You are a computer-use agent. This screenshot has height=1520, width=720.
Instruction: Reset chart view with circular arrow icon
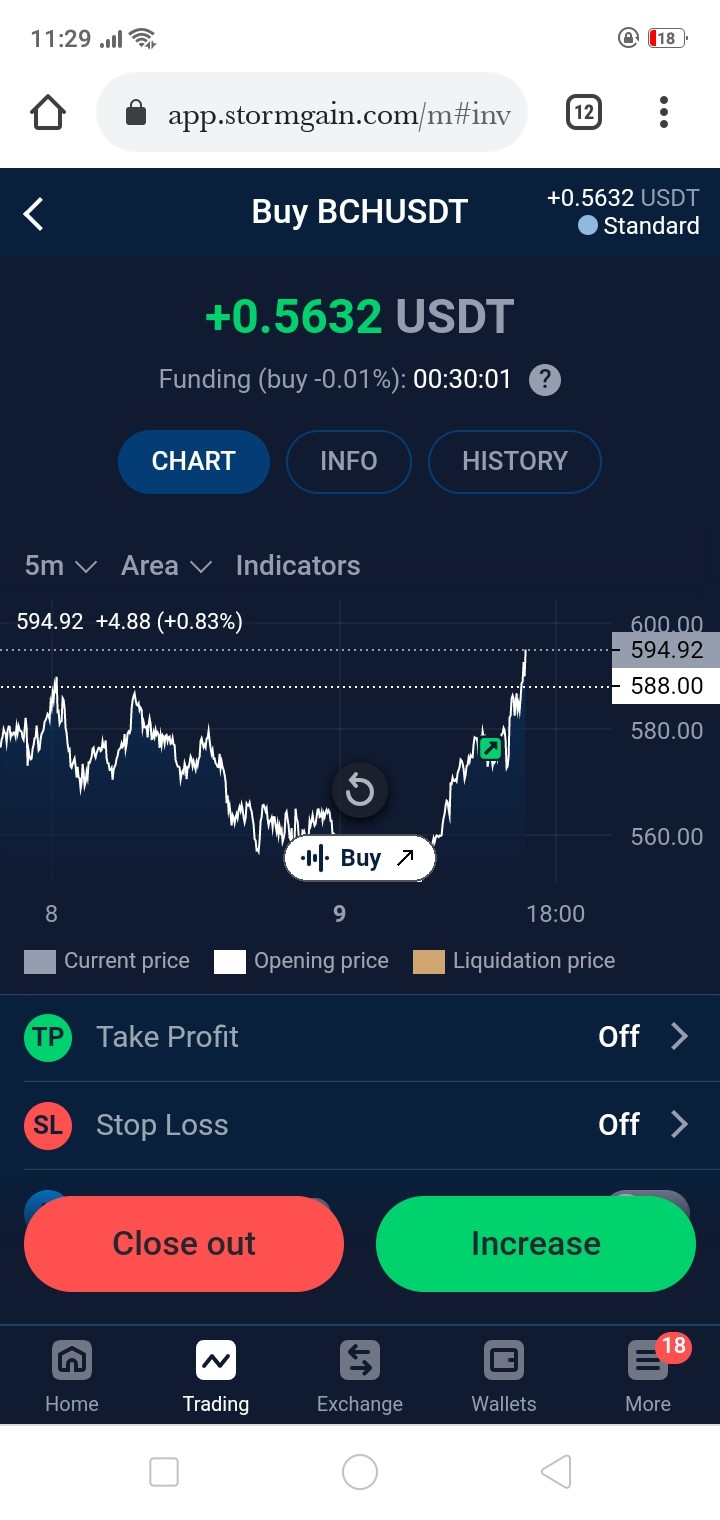click(360, 792)
